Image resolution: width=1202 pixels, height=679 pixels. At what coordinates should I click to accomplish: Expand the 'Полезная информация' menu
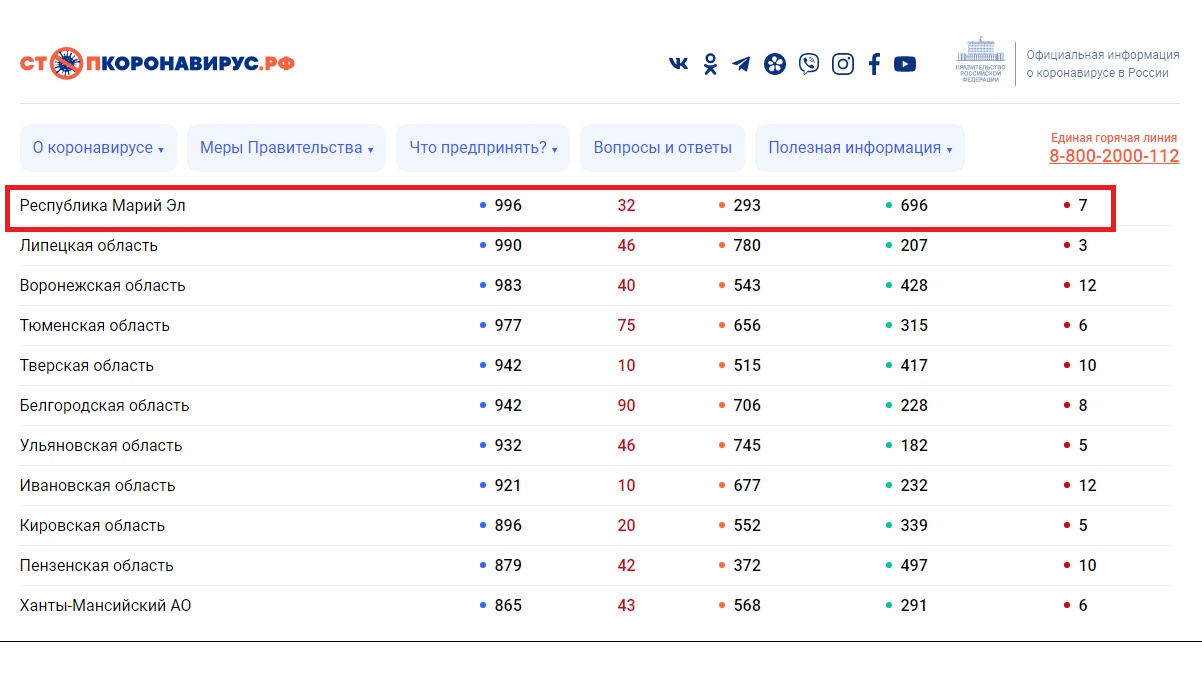tap(859, 148)
